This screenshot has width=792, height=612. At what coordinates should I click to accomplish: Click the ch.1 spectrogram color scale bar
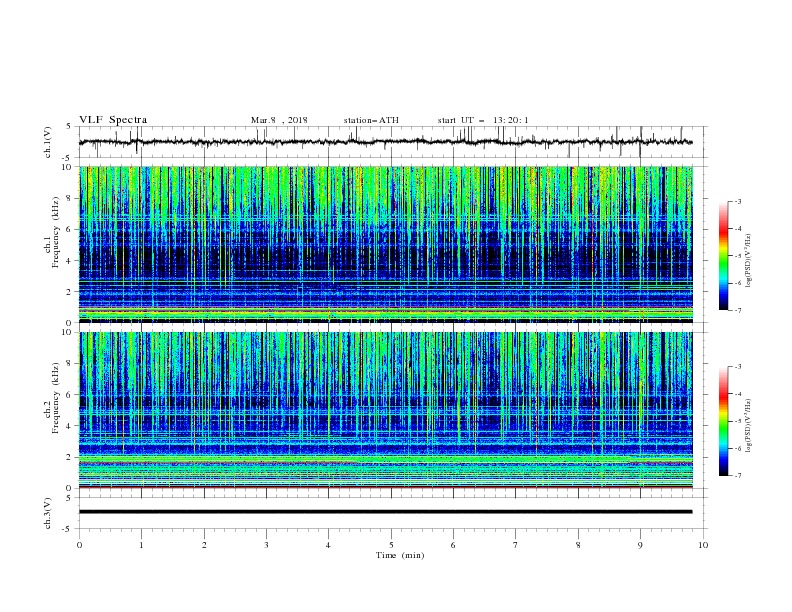click(723, 256)
